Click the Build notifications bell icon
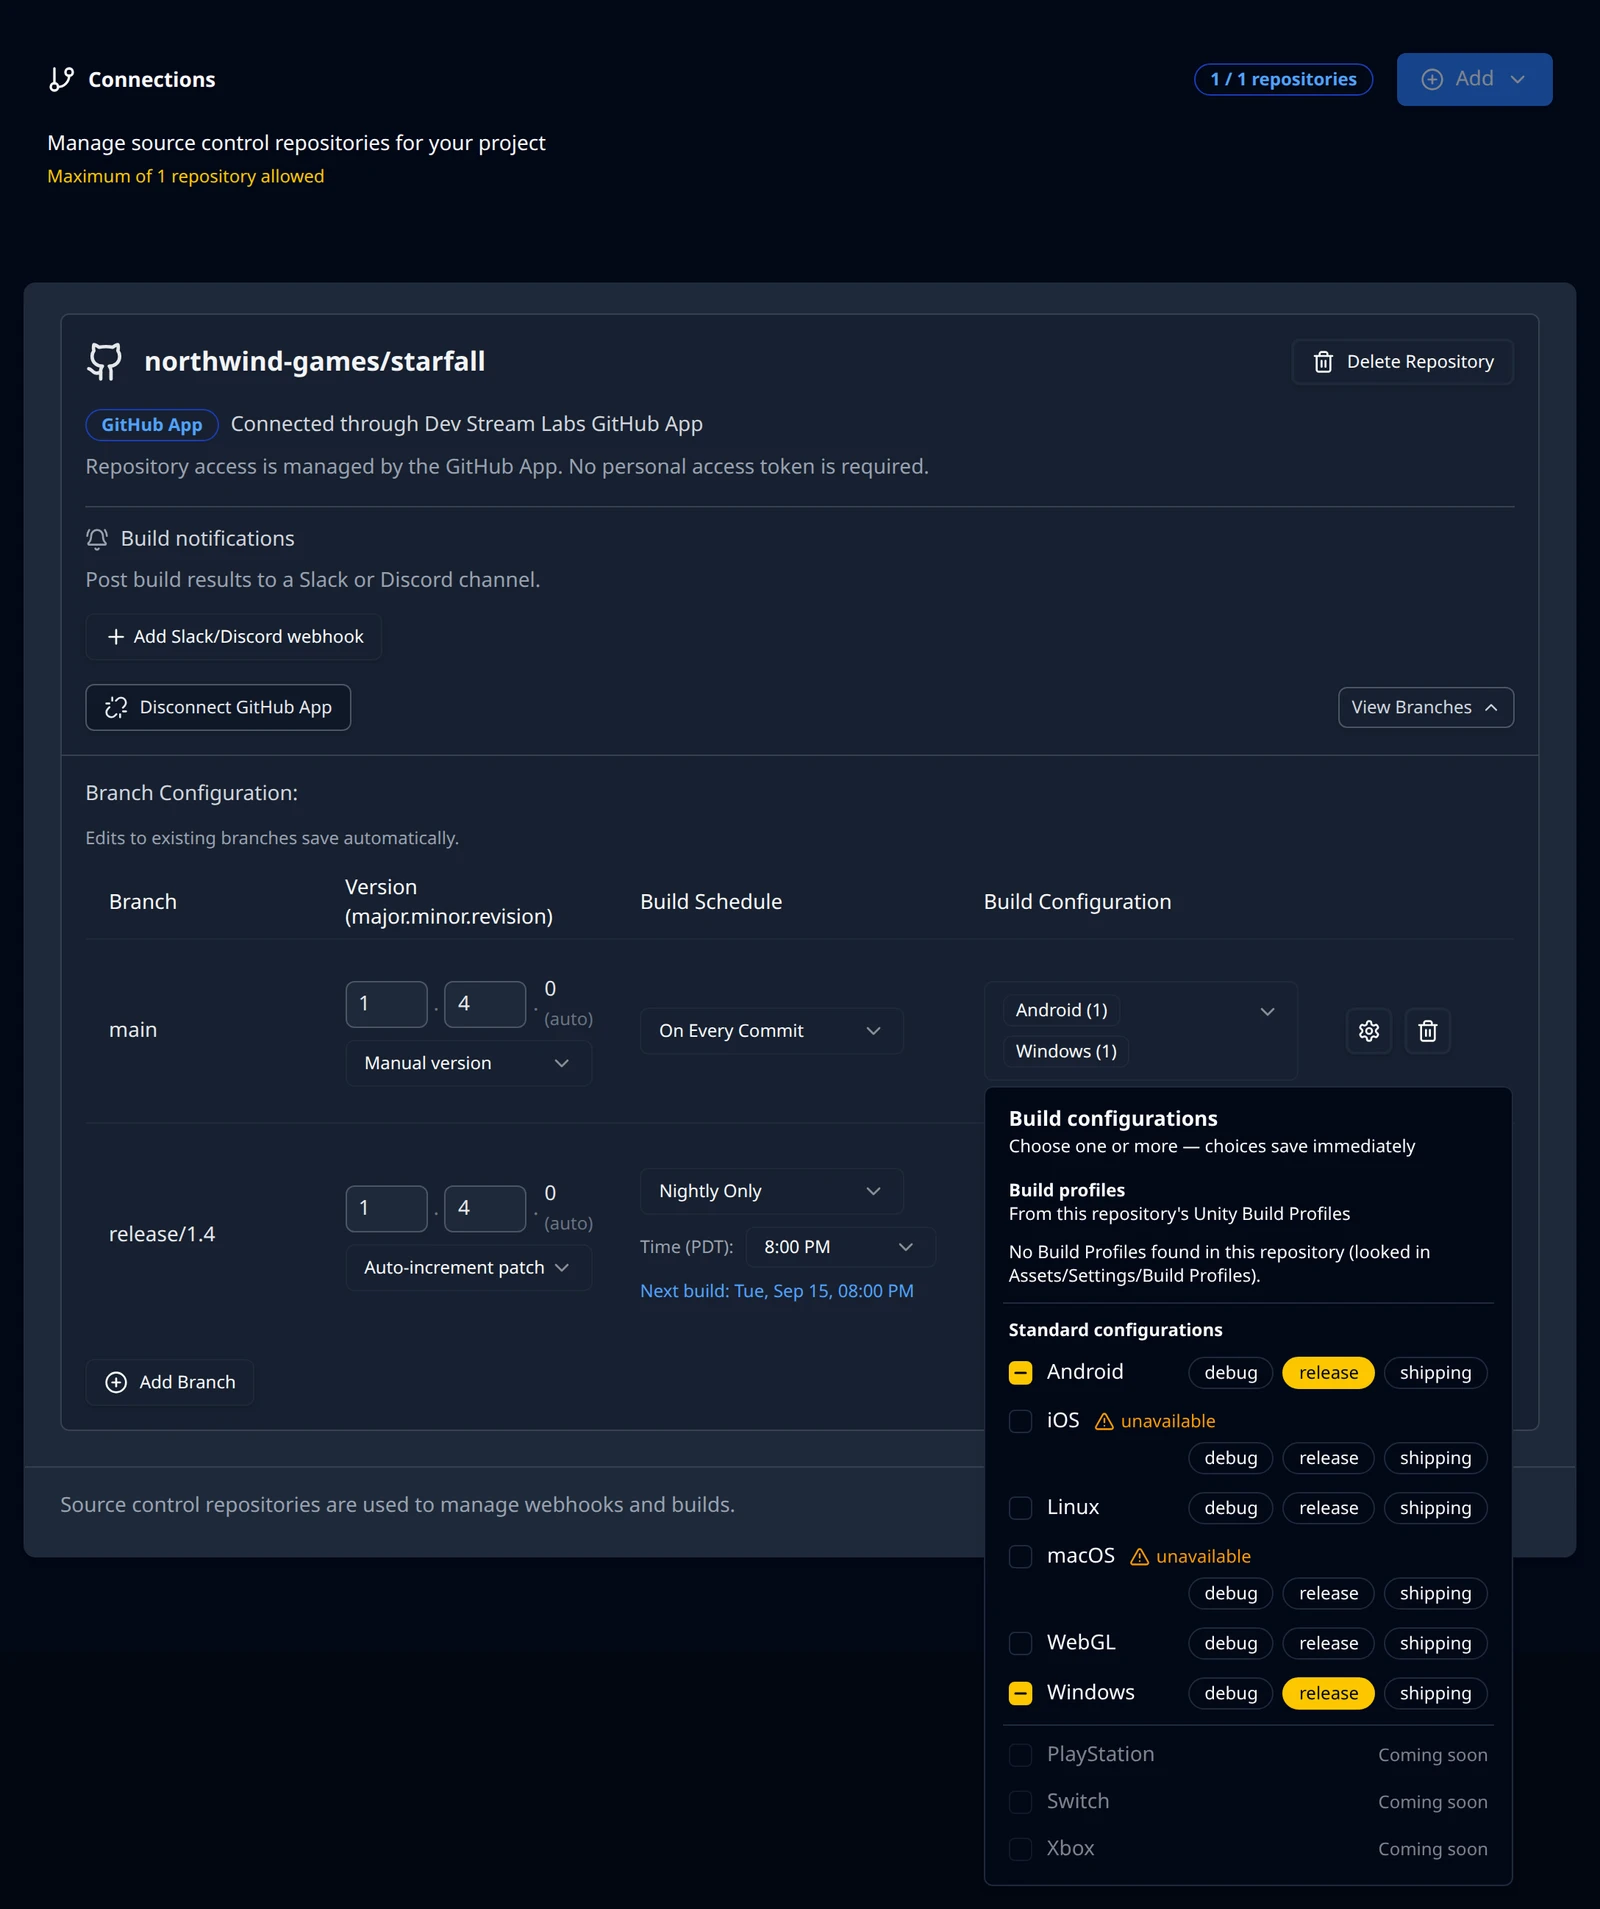Screen dimensions: 1600x1909 97,539
